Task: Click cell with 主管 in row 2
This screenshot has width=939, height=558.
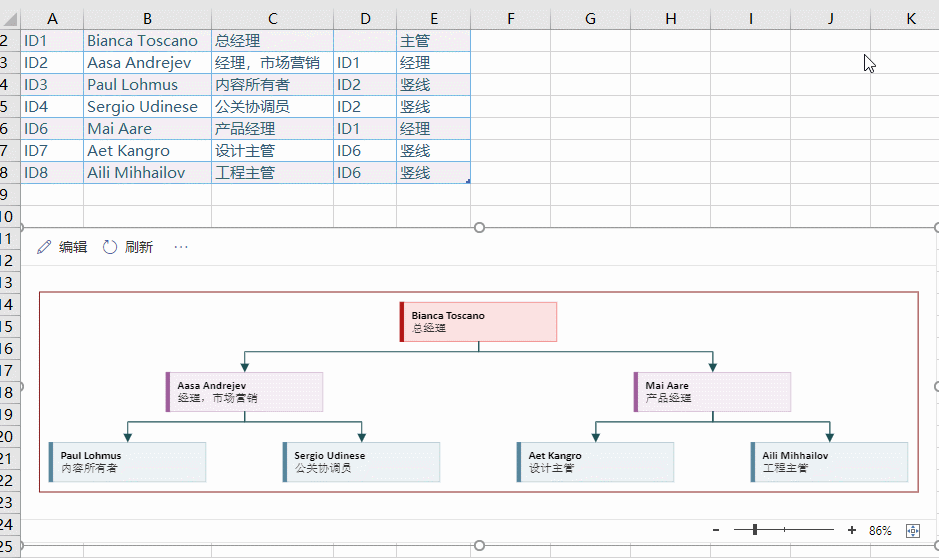Action: point(434,41)
